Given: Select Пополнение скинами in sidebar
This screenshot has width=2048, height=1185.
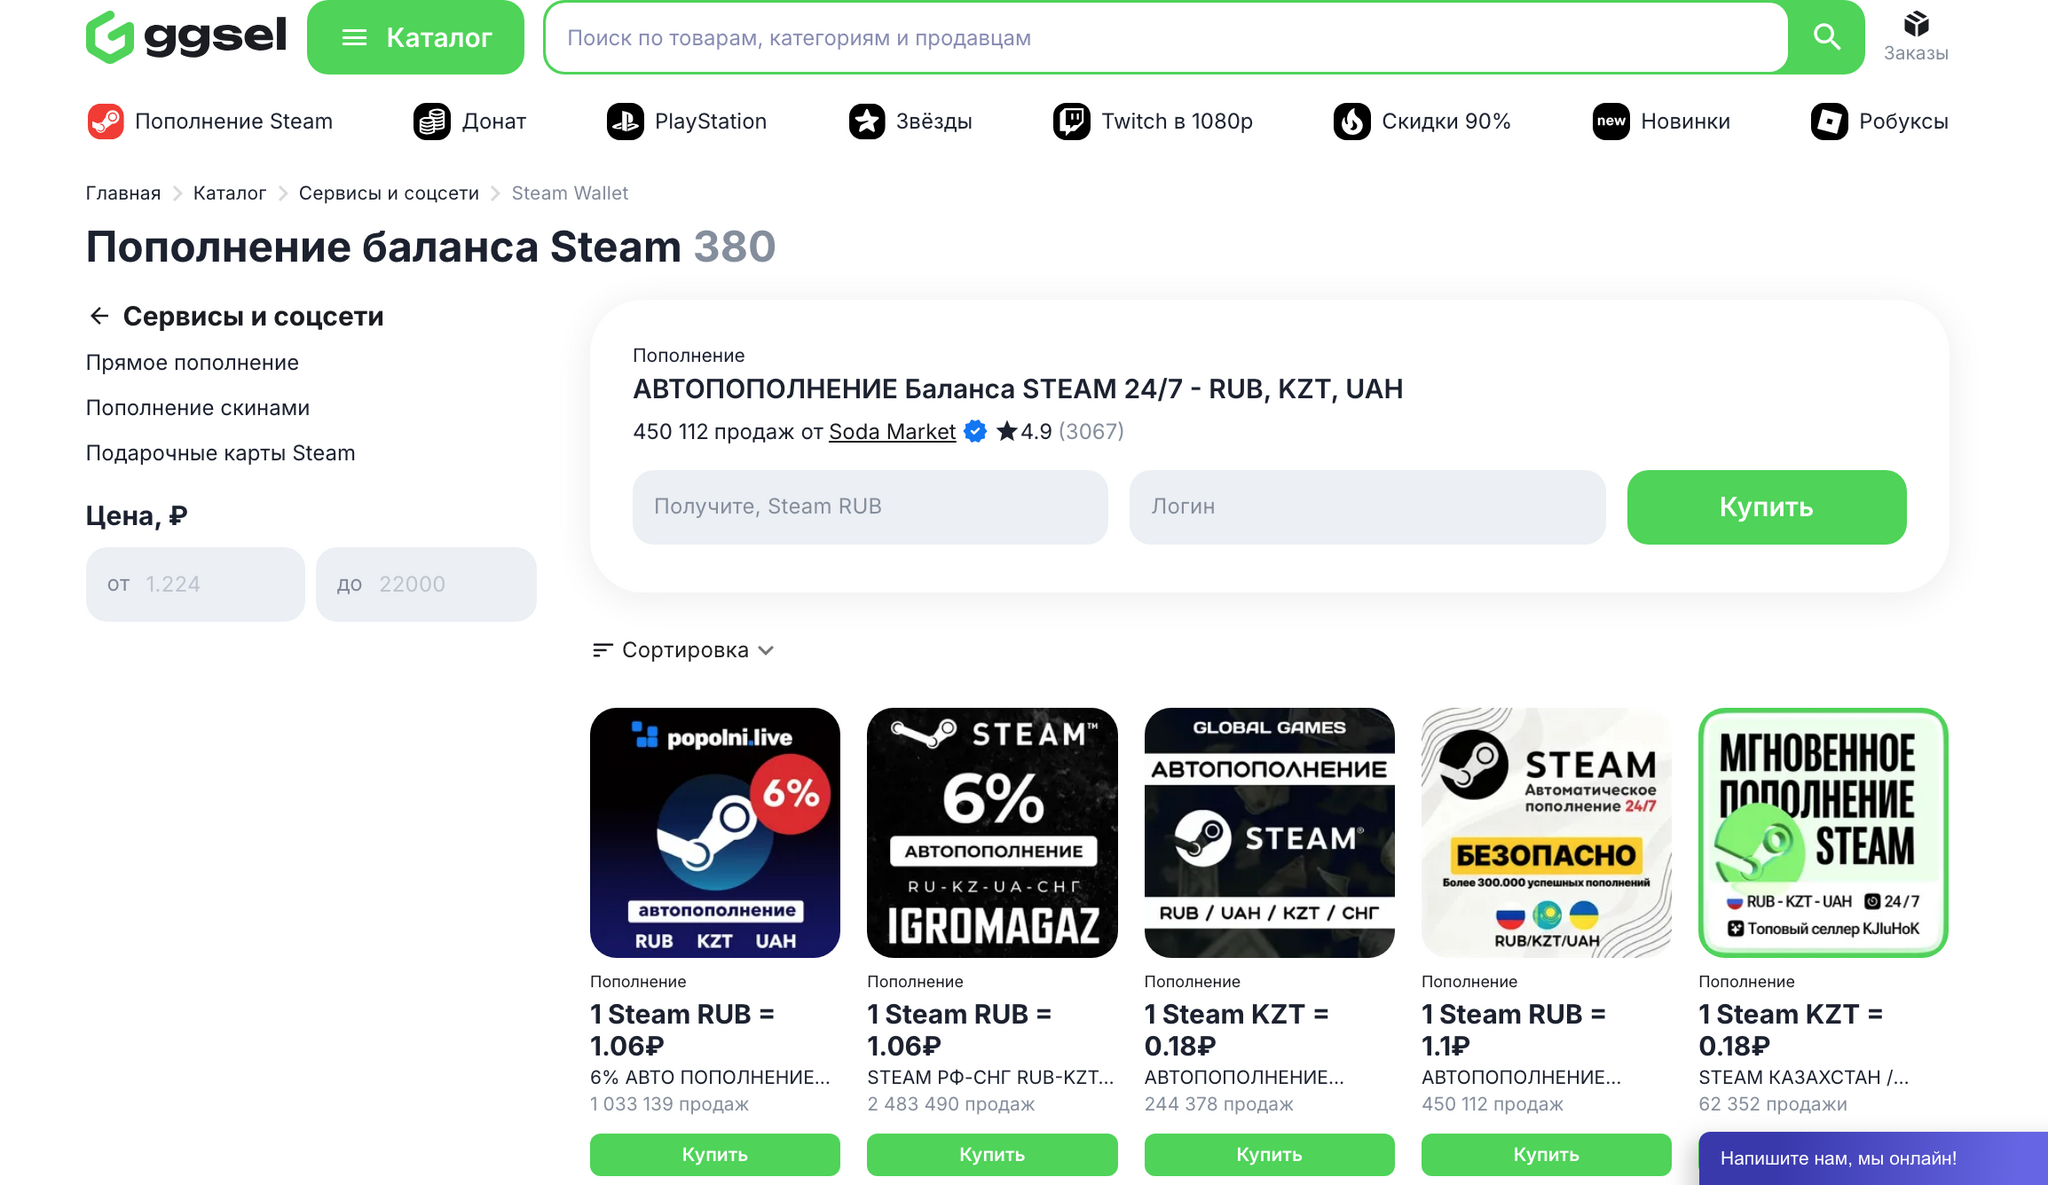Looking at the screenshot, I should pos(198,408).
